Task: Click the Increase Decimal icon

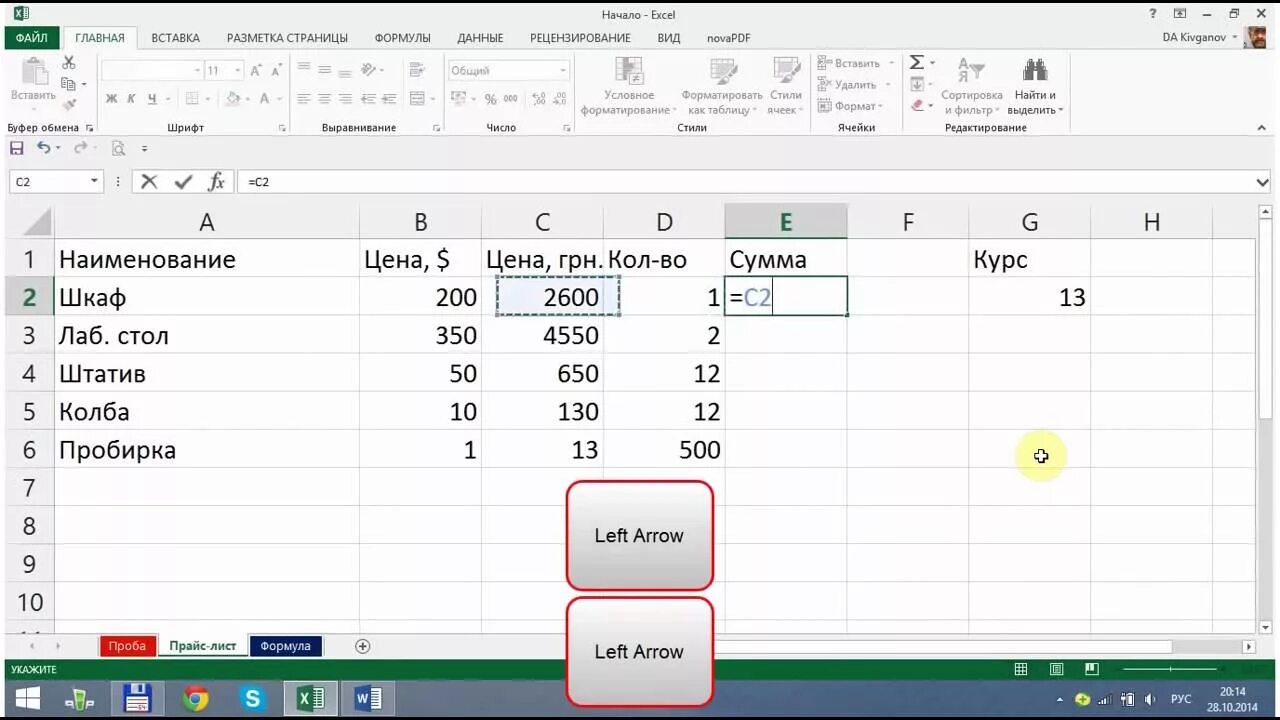Action: pyautogui.click(x=537, y=99)
